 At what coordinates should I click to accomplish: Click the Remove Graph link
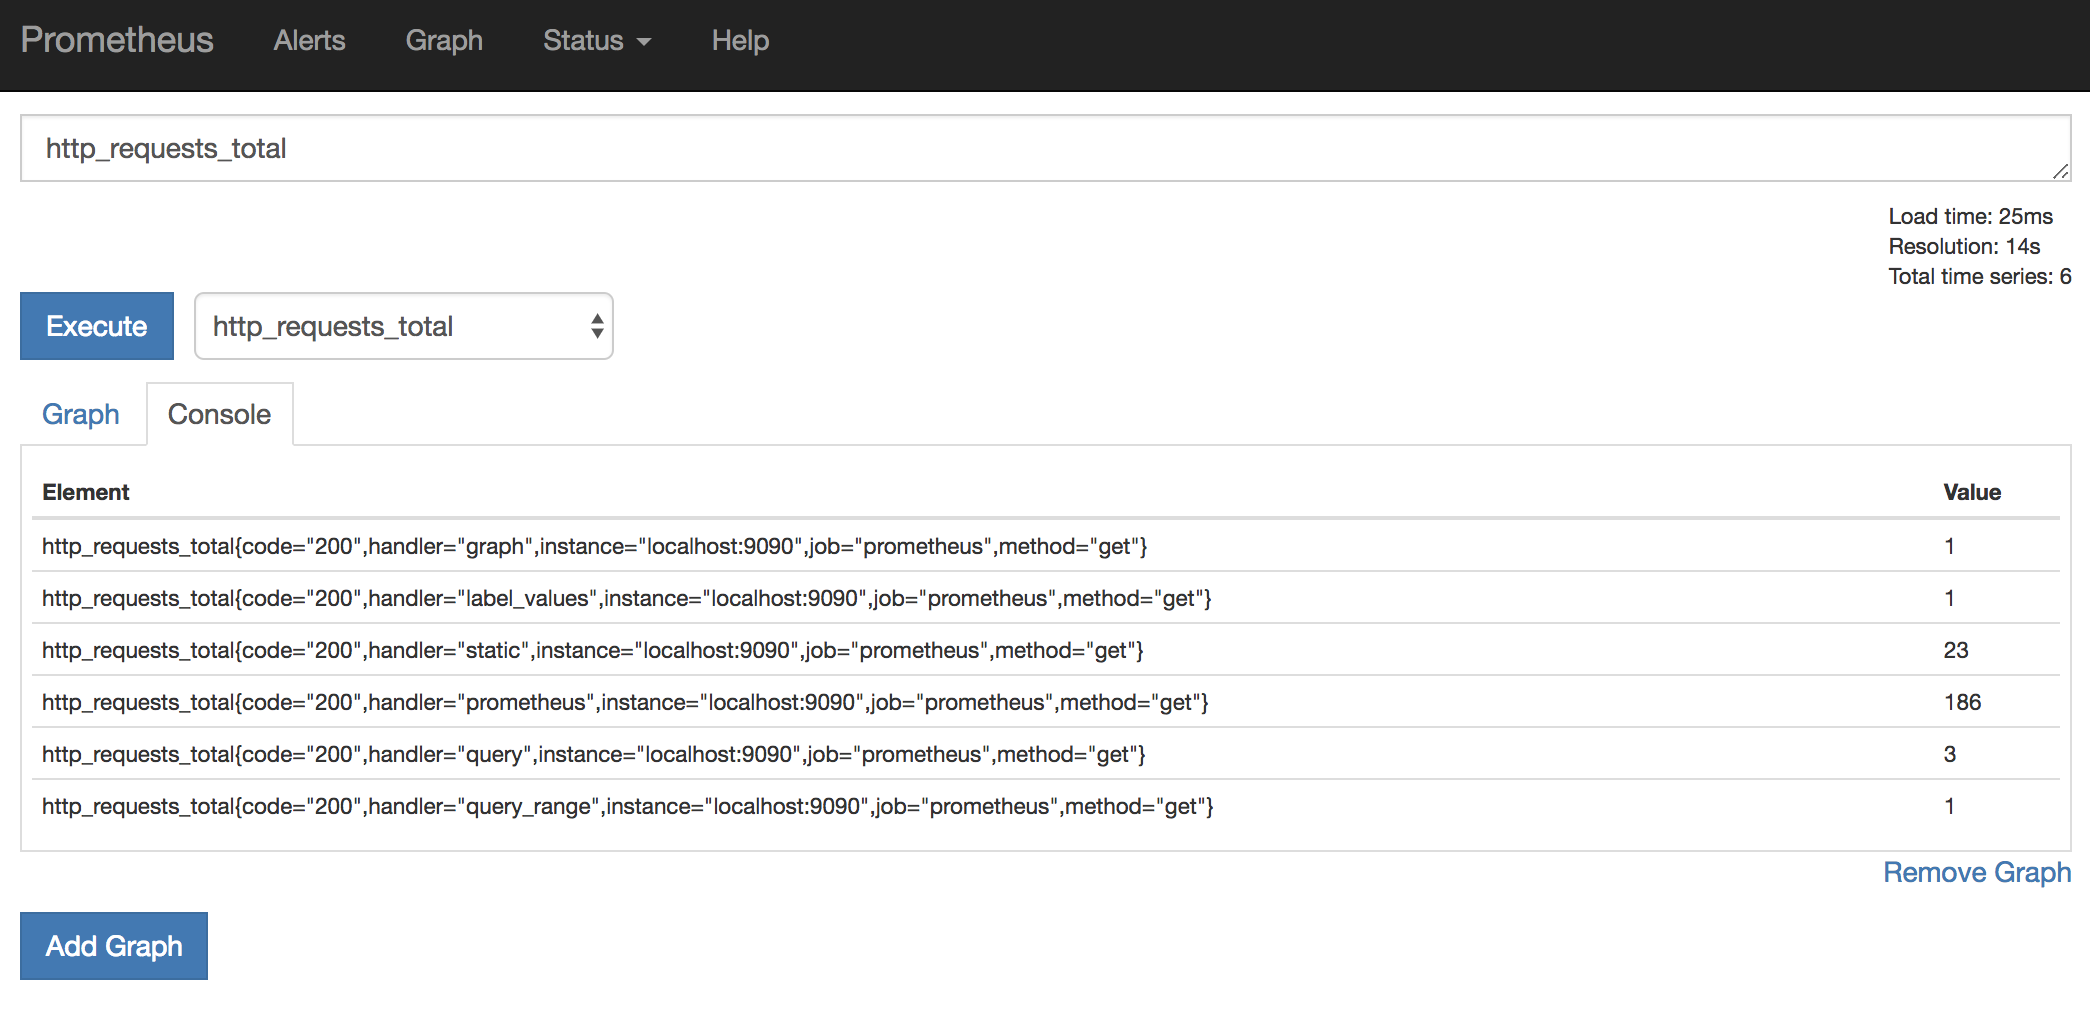pos(1977,872)
